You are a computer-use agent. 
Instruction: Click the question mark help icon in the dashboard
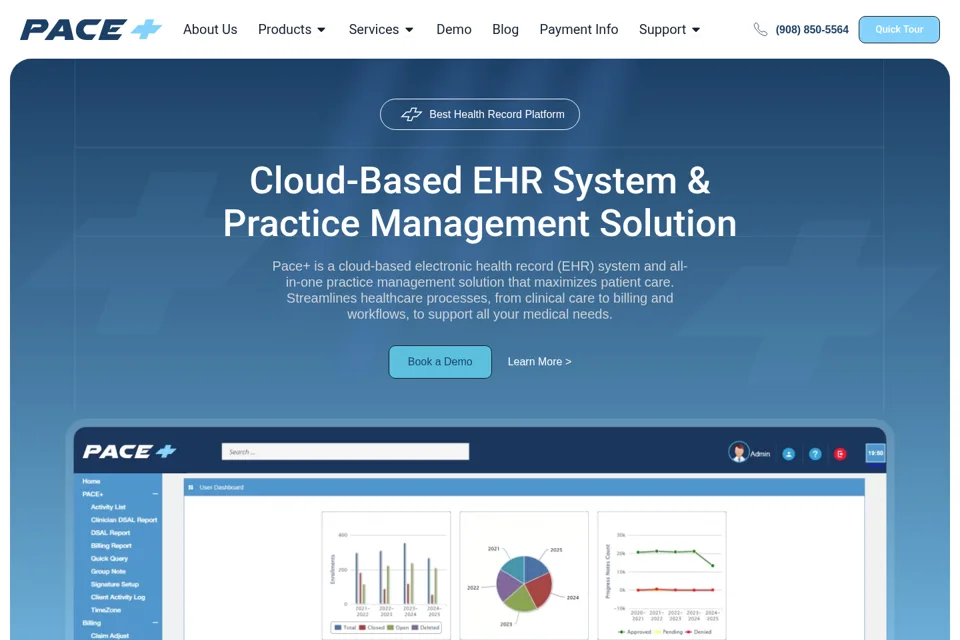[x=815, y=454]
